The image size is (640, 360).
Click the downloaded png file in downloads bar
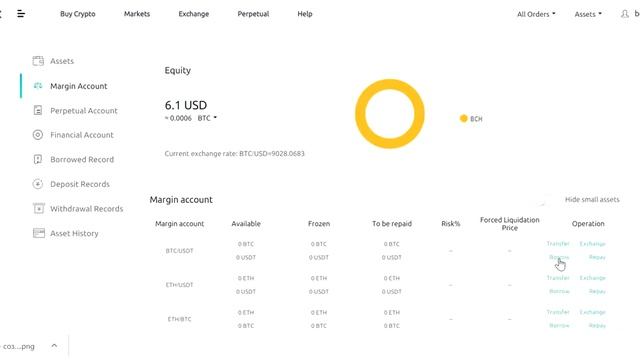pyautogui.click(x=18, y=347)
